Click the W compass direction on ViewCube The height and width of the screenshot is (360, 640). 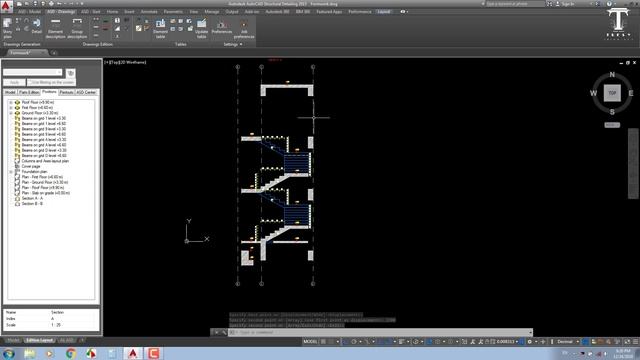point(593,93)
